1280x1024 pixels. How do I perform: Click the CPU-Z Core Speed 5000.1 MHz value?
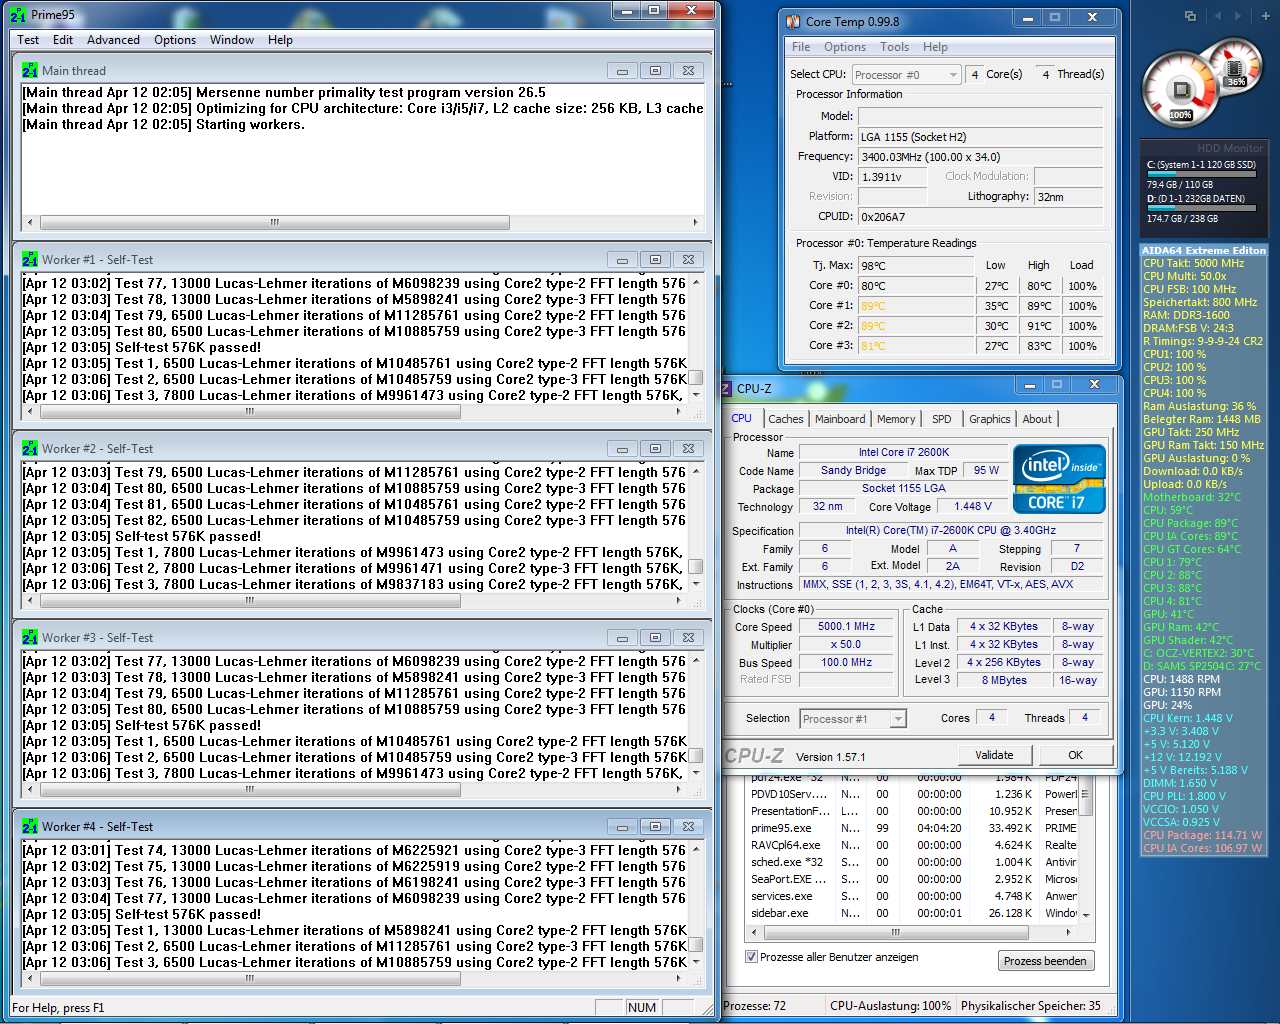[x=846, y=626]
